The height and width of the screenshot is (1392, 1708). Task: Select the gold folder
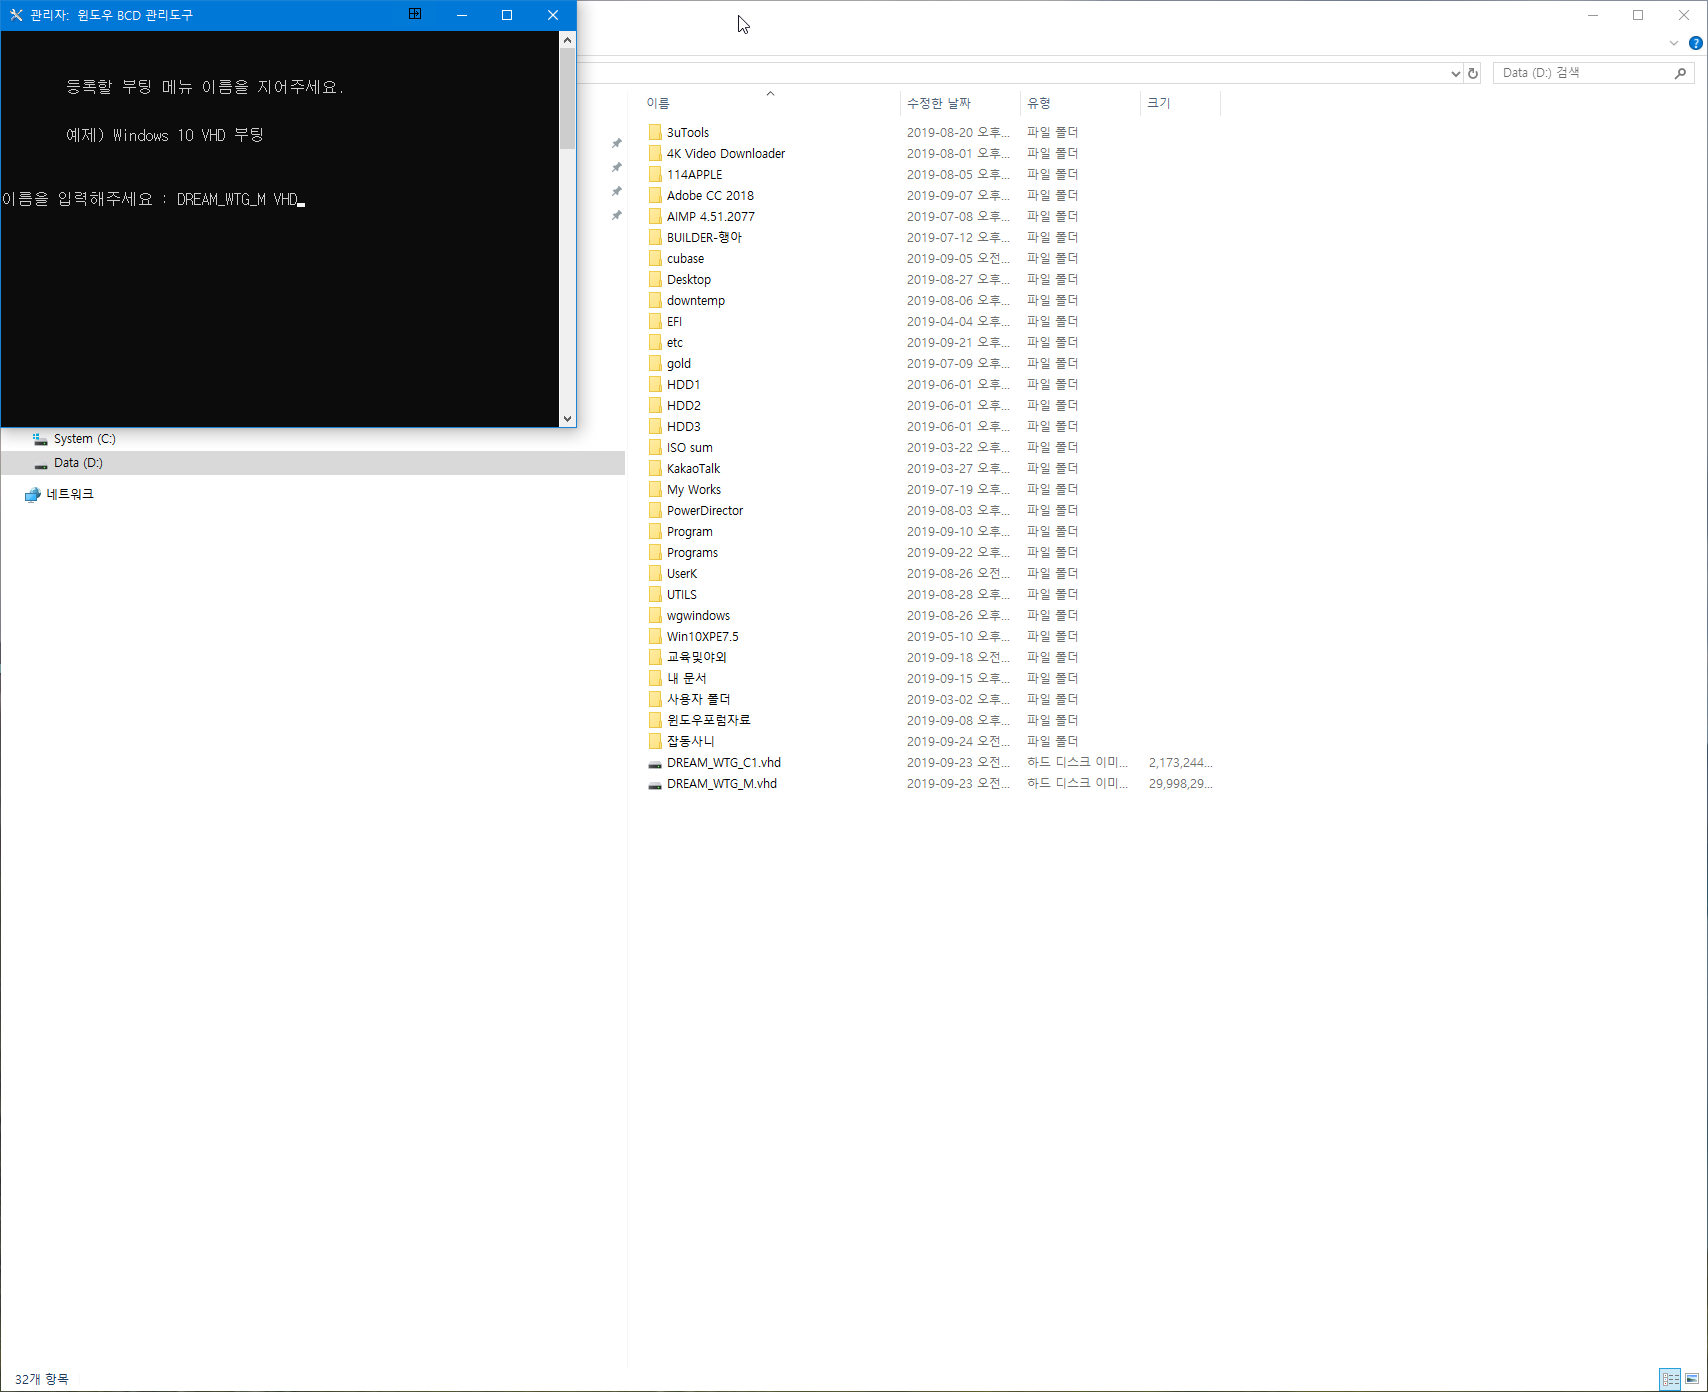pos(679,363)
